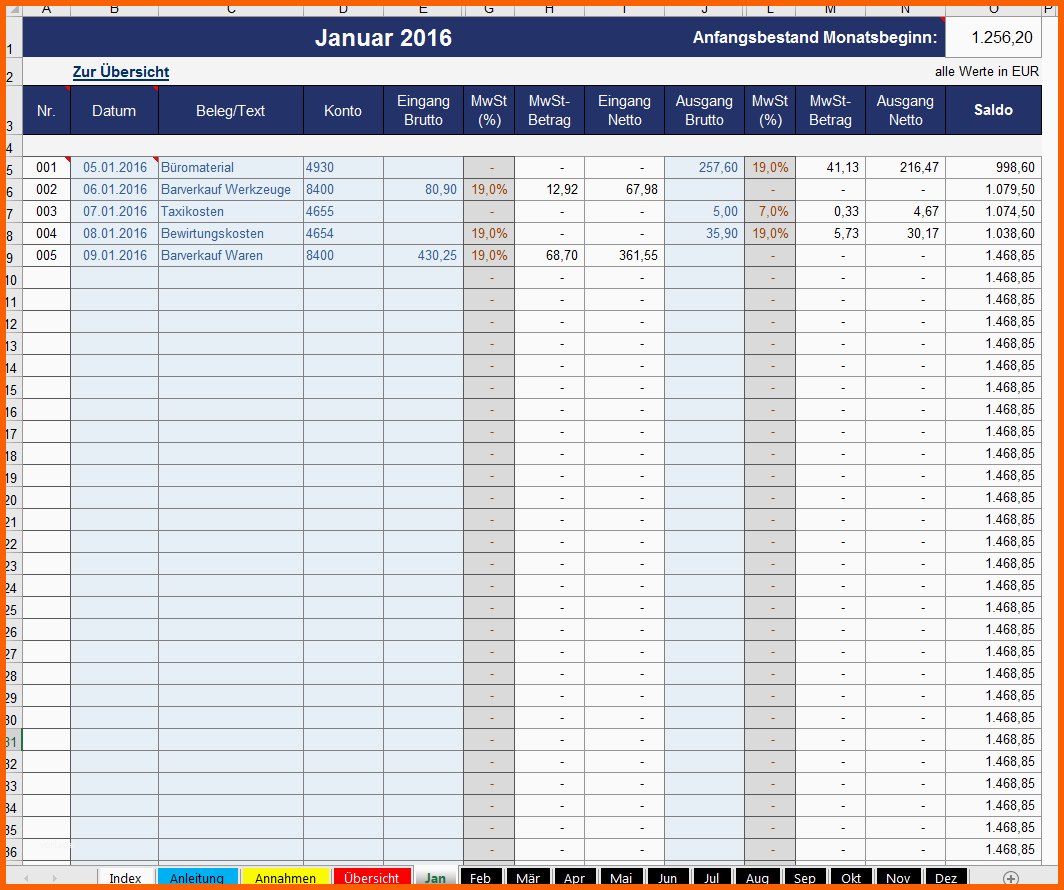The image size is (1064, 890).
Task: Go to the yellow Annahmen tab
Action: coord(285,878)
